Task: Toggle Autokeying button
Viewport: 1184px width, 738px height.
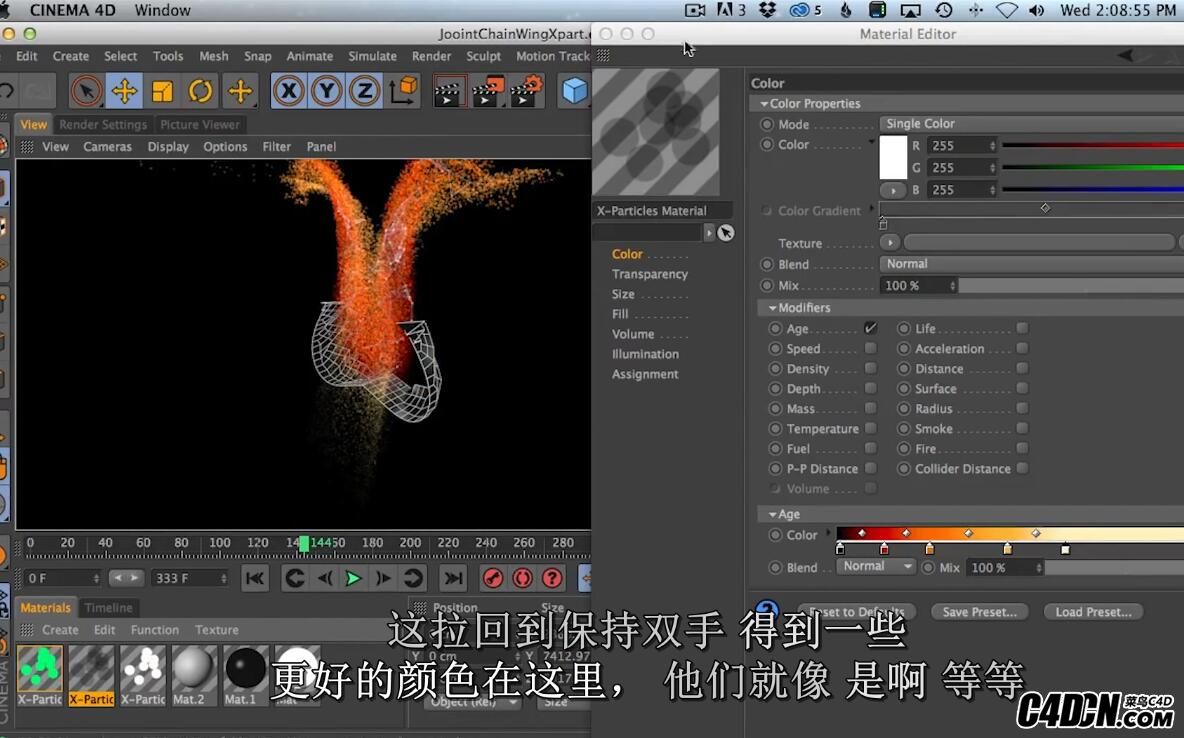Action: point(523,579)
